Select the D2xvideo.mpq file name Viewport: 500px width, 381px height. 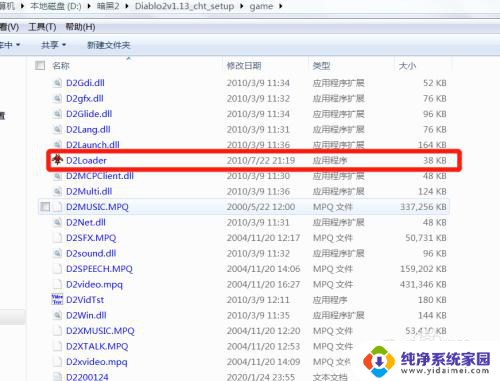click(x=97, y=362)
